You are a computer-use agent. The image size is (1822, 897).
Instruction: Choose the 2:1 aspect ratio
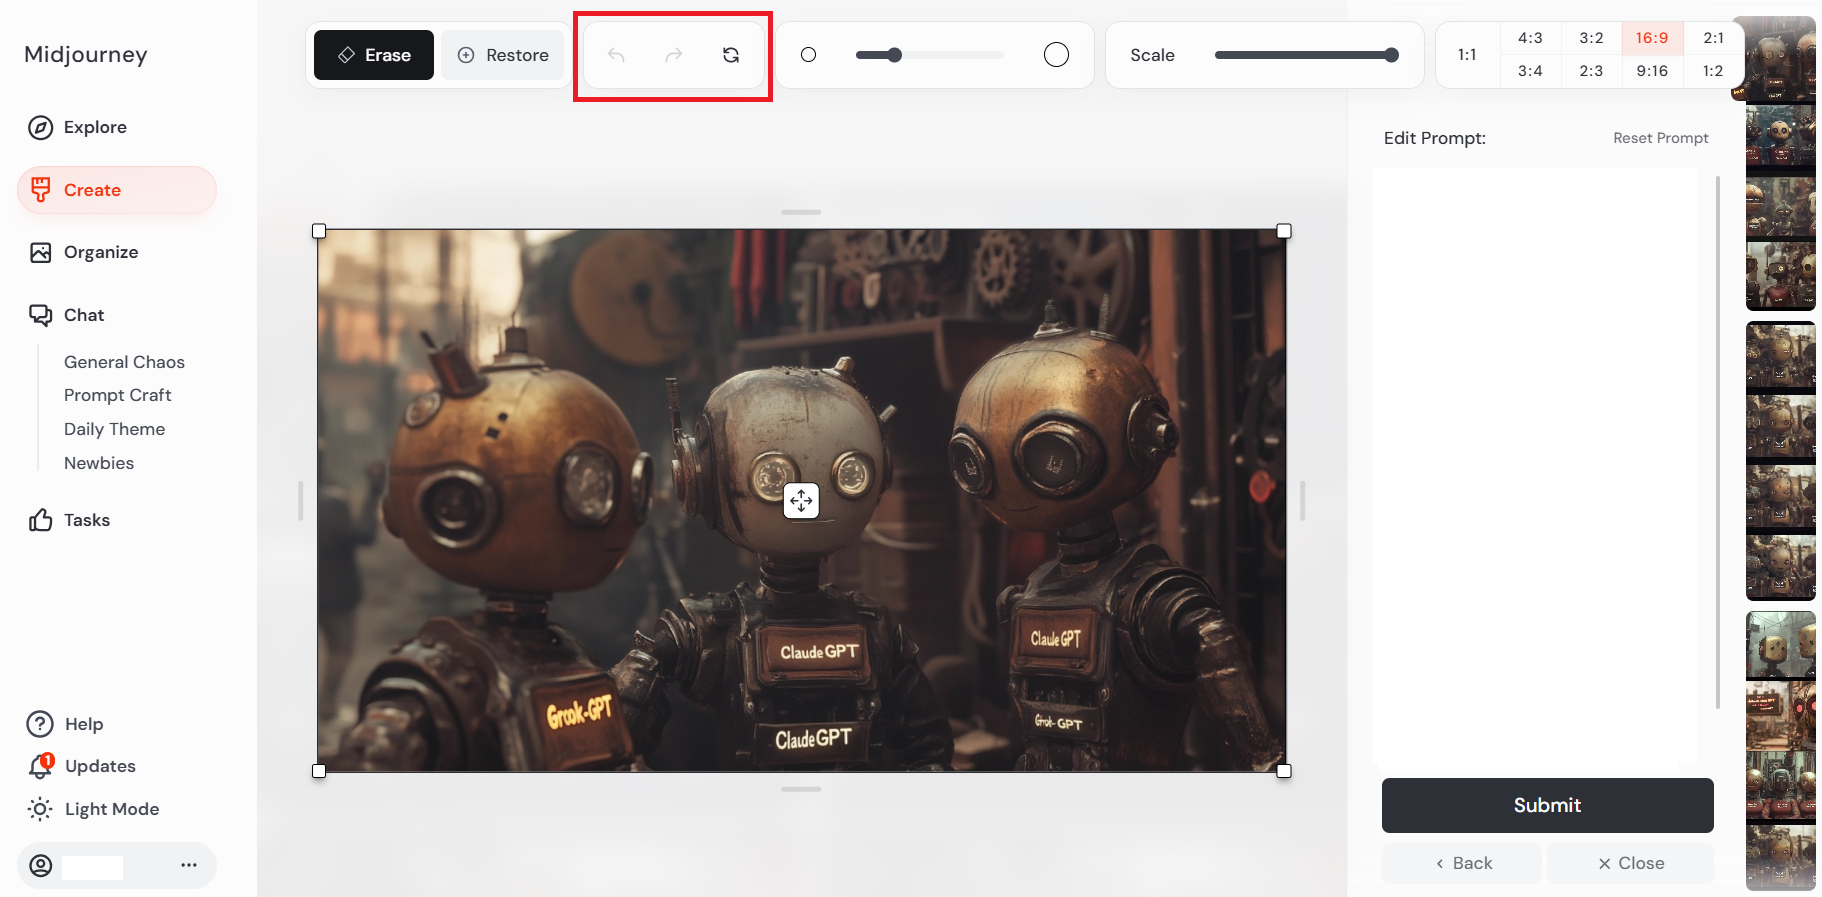1713,38
